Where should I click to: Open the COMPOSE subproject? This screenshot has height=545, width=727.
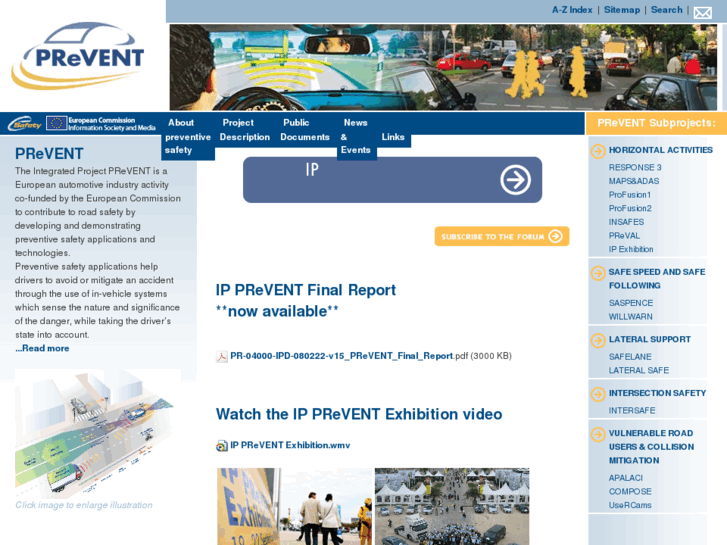(630, 491)
